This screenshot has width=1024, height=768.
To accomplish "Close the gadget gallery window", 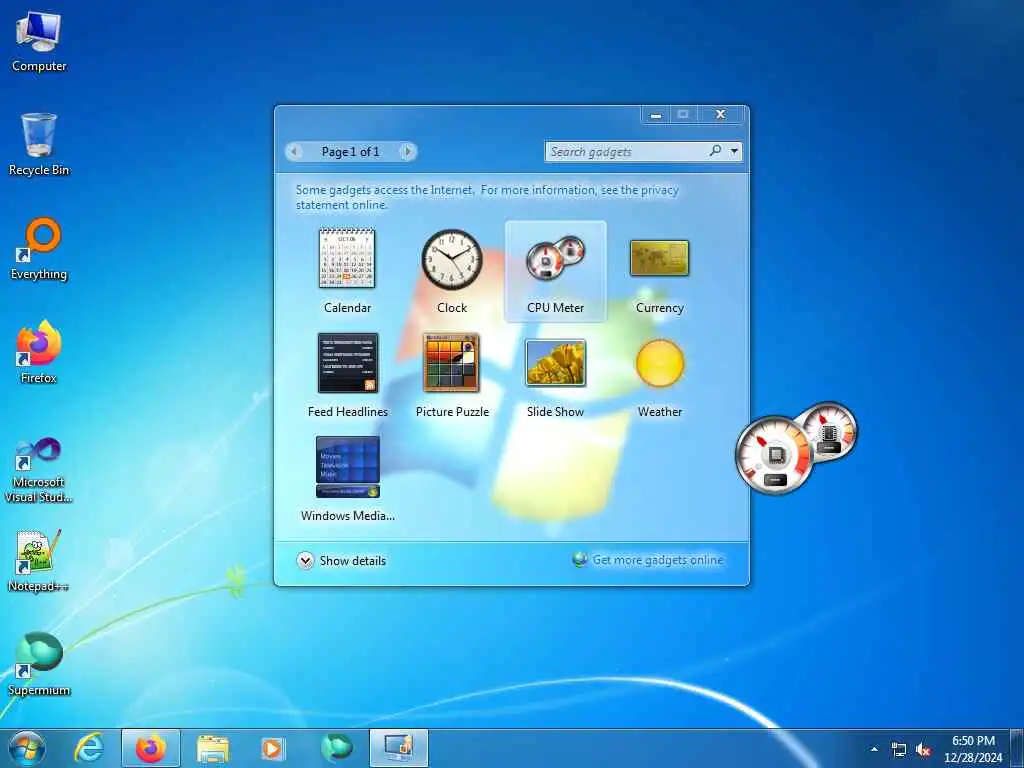I will [x=720, y=115].
